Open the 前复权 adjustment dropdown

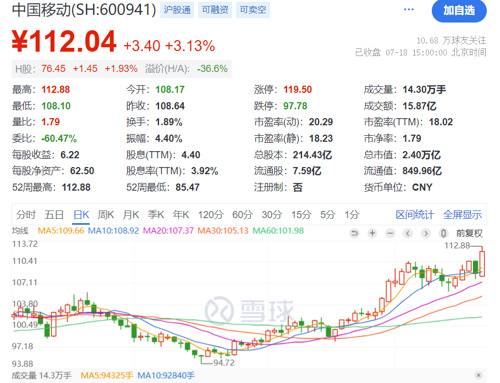click(469, 233)
